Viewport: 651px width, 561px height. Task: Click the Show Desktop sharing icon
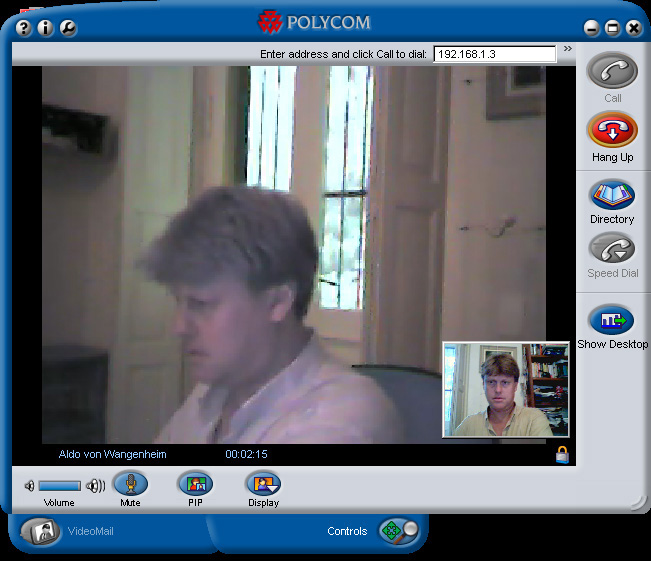pos(611,320)
